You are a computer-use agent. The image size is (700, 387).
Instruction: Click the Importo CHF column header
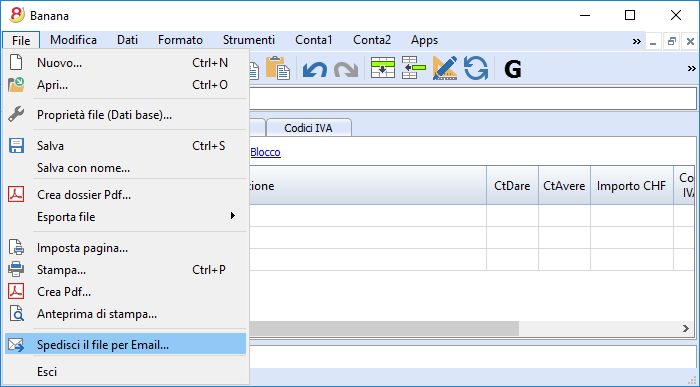(x=631, y=186)
